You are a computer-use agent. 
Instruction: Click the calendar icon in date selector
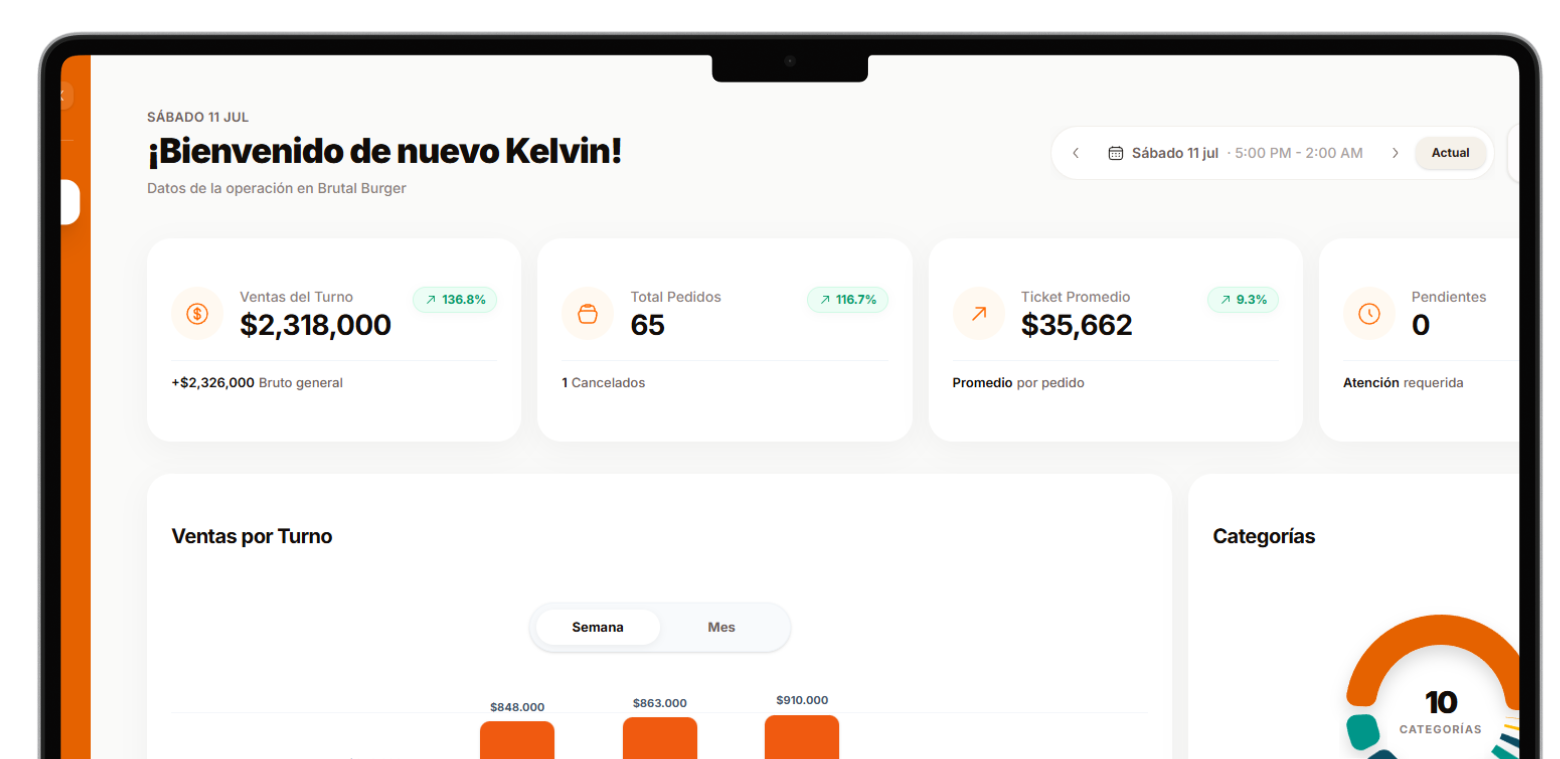tap(1116, 153)
